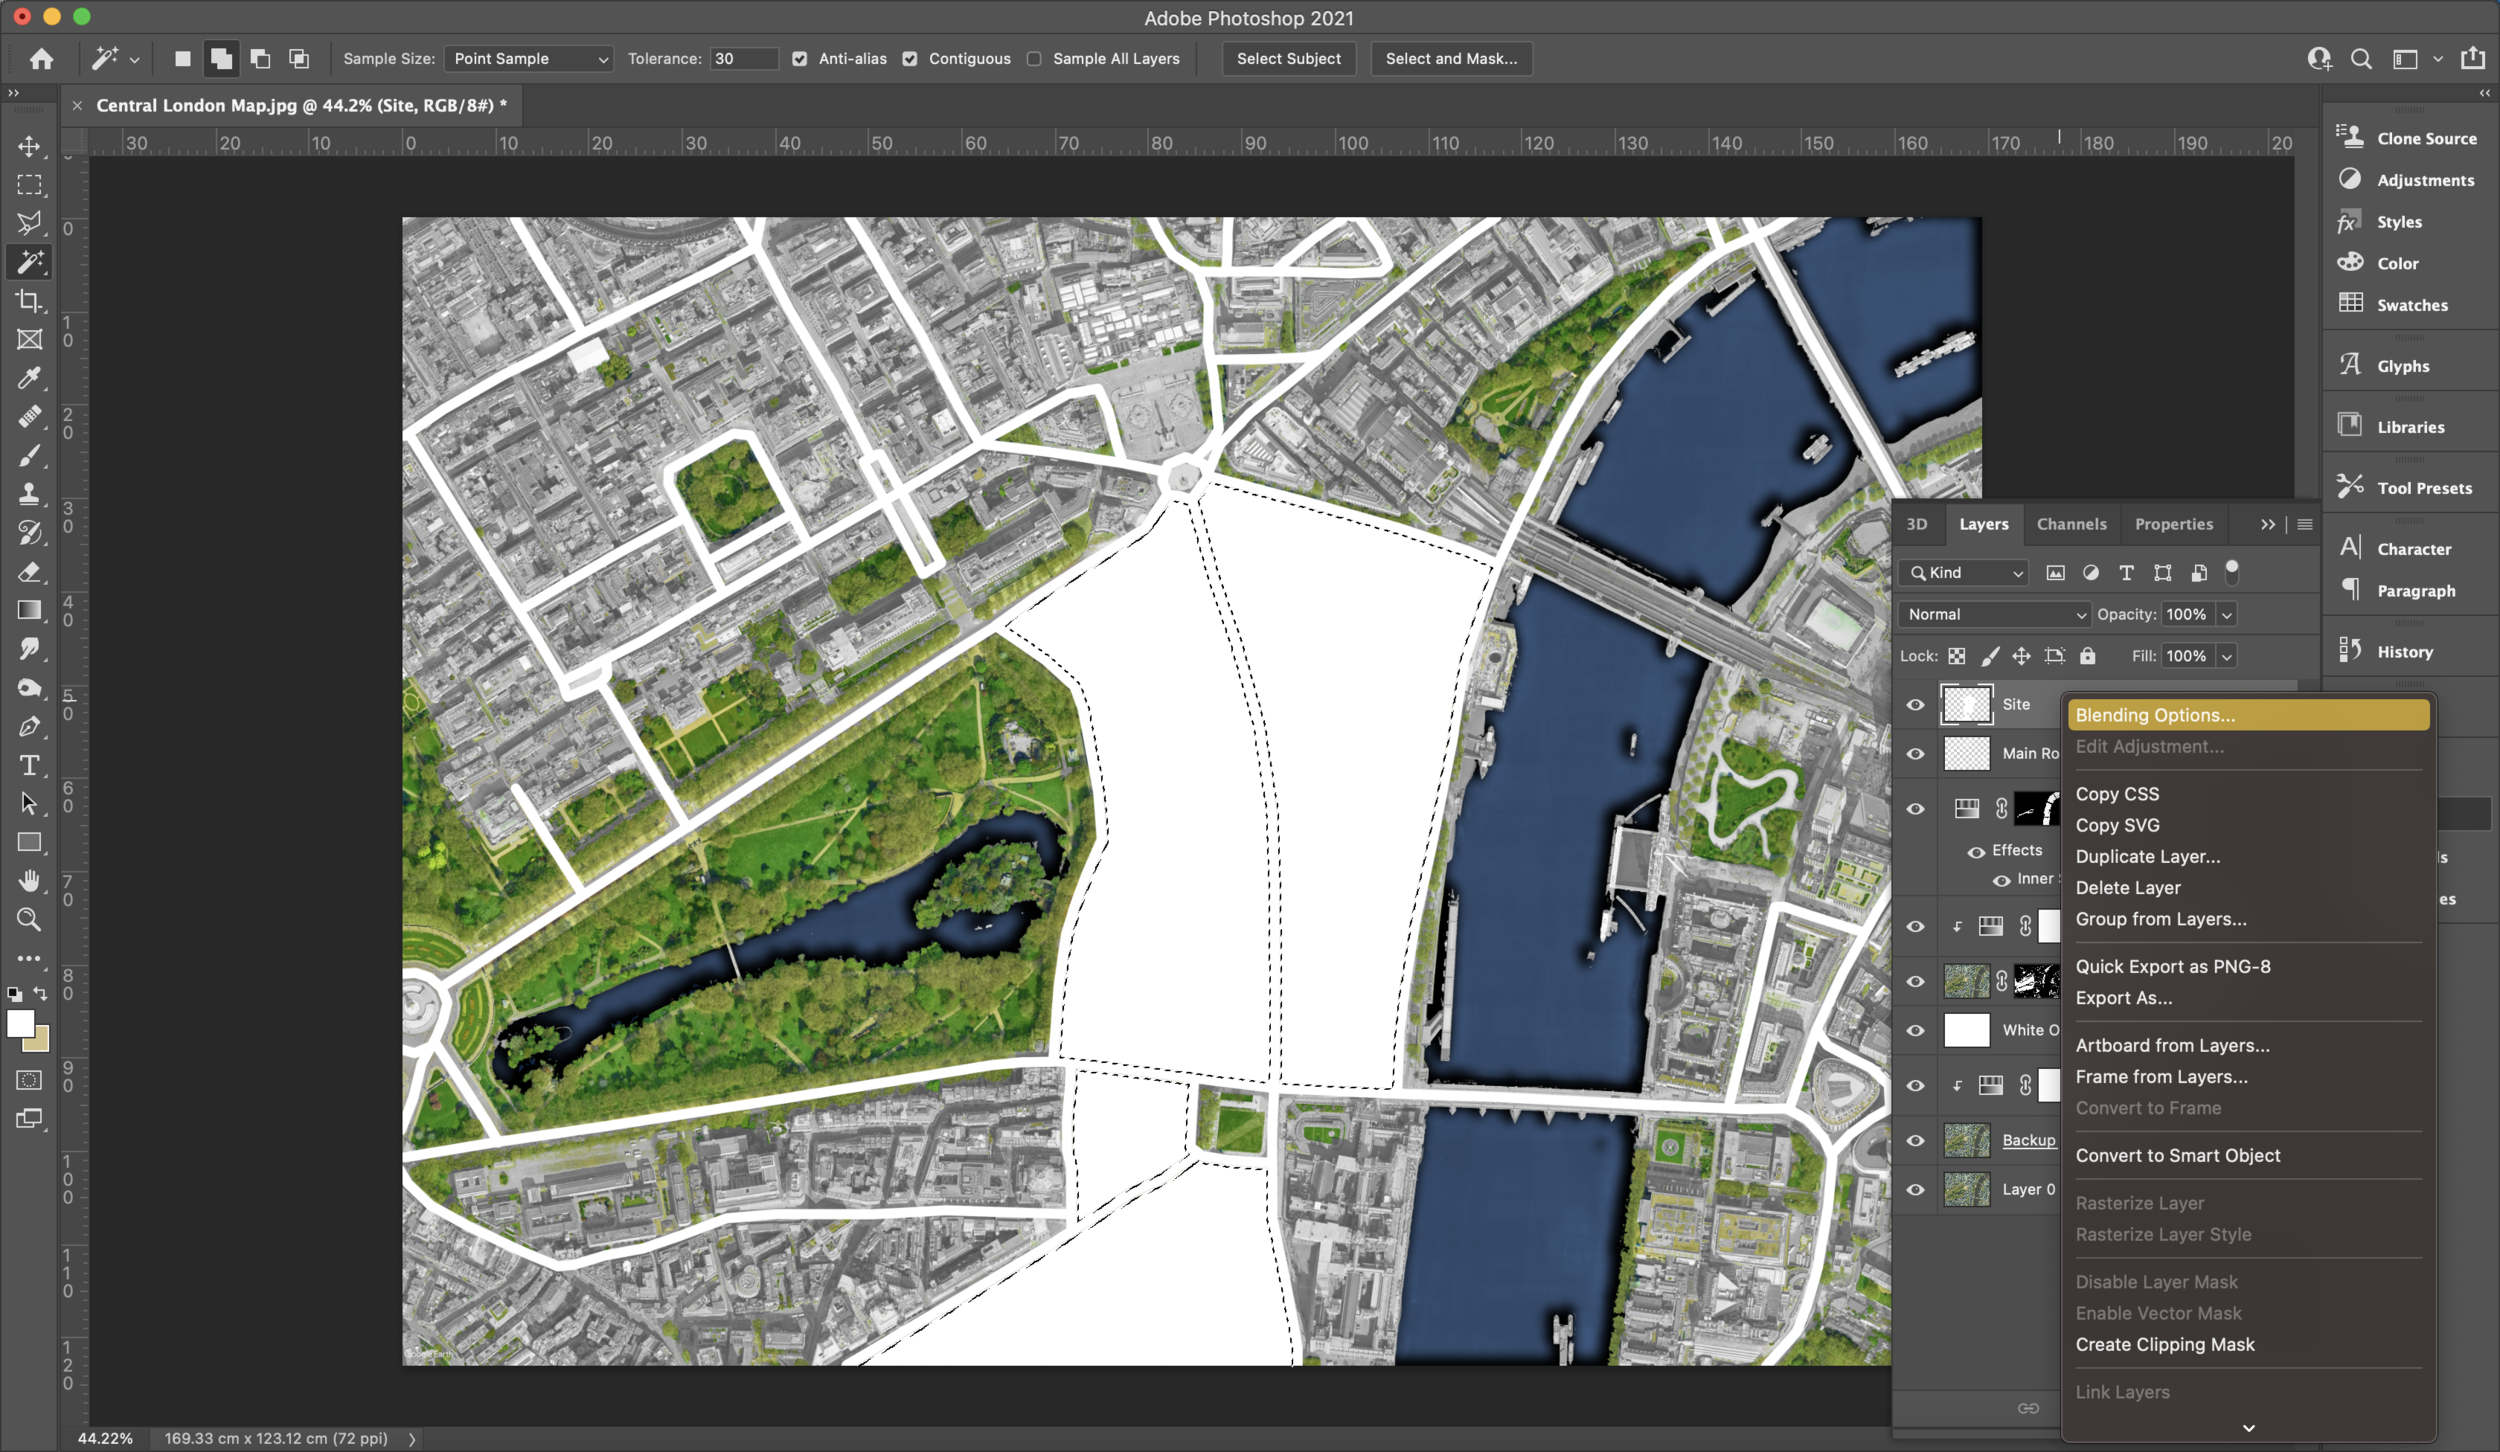Select the Path Selection tool

pyautogui.click(x=29, y=804)
